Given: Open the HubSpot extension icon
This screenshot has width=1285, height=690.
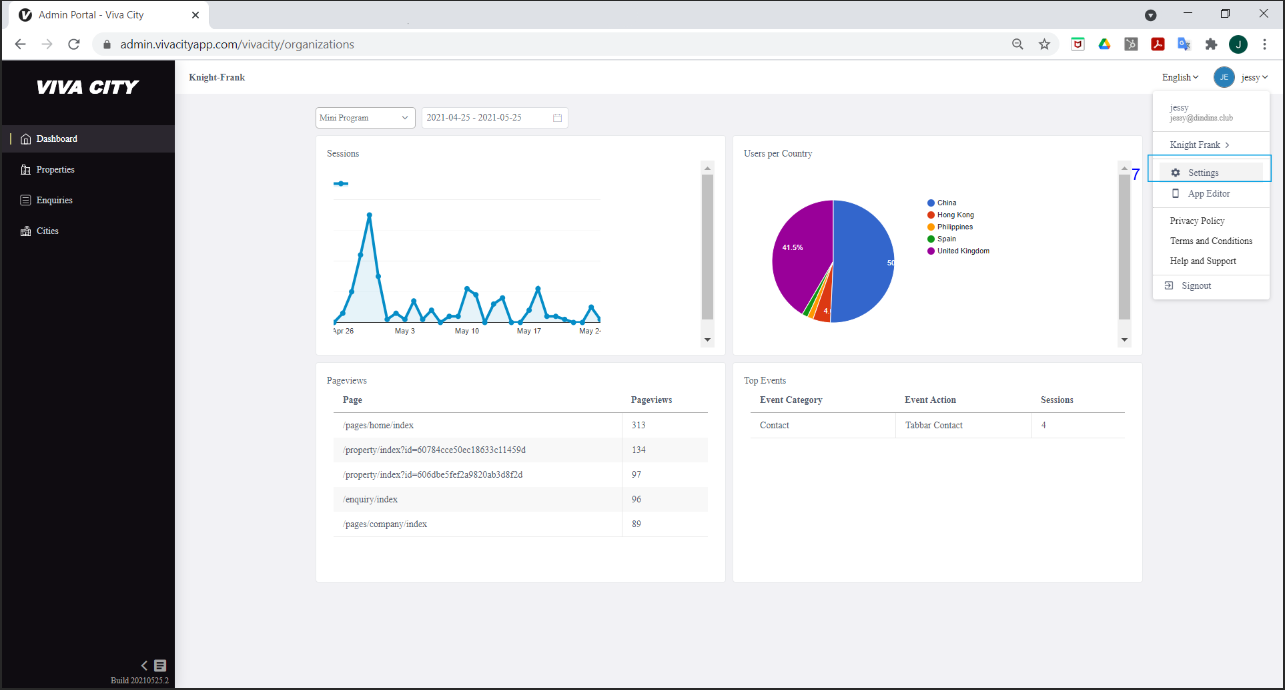Looking at the screenshot, I should pos(1131,44).
